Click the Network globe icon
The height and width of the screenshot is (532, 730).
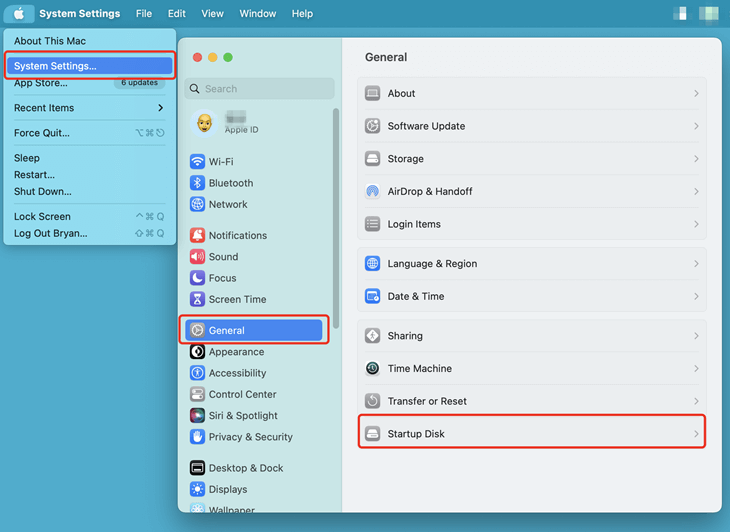(x=197, y=204)
